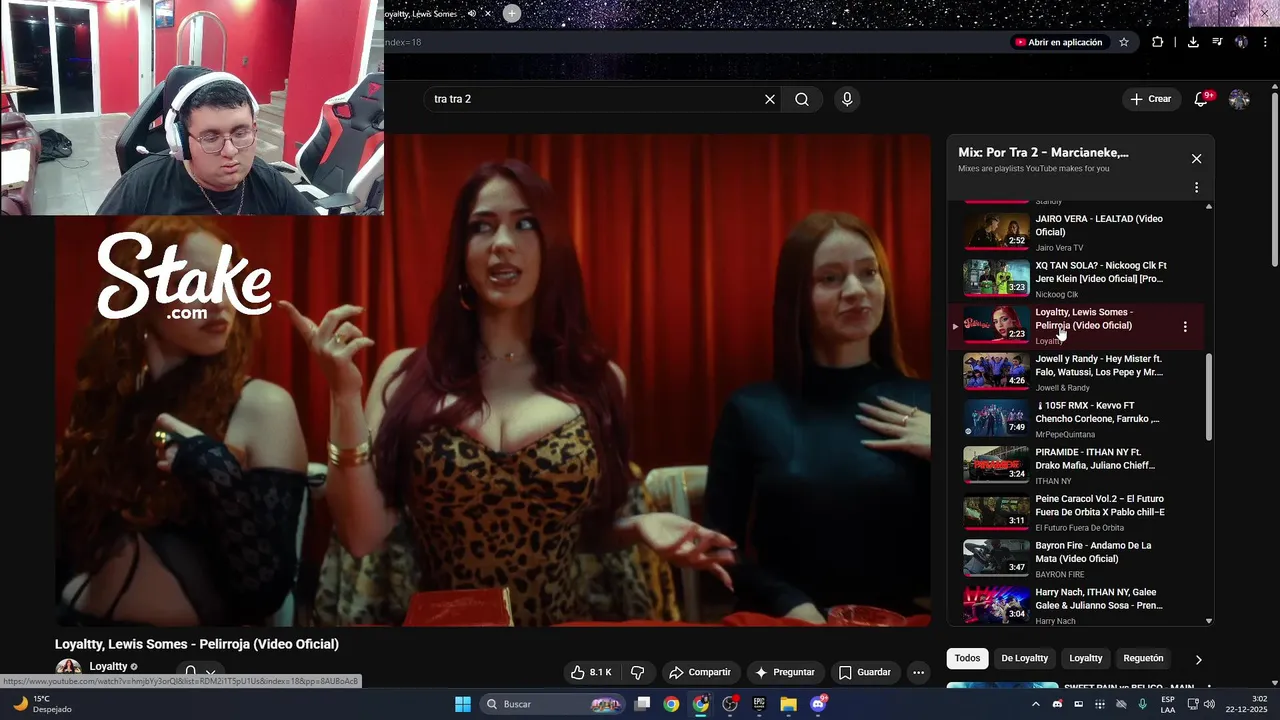Open the Chrome profile avatar

click(1241, 42)
